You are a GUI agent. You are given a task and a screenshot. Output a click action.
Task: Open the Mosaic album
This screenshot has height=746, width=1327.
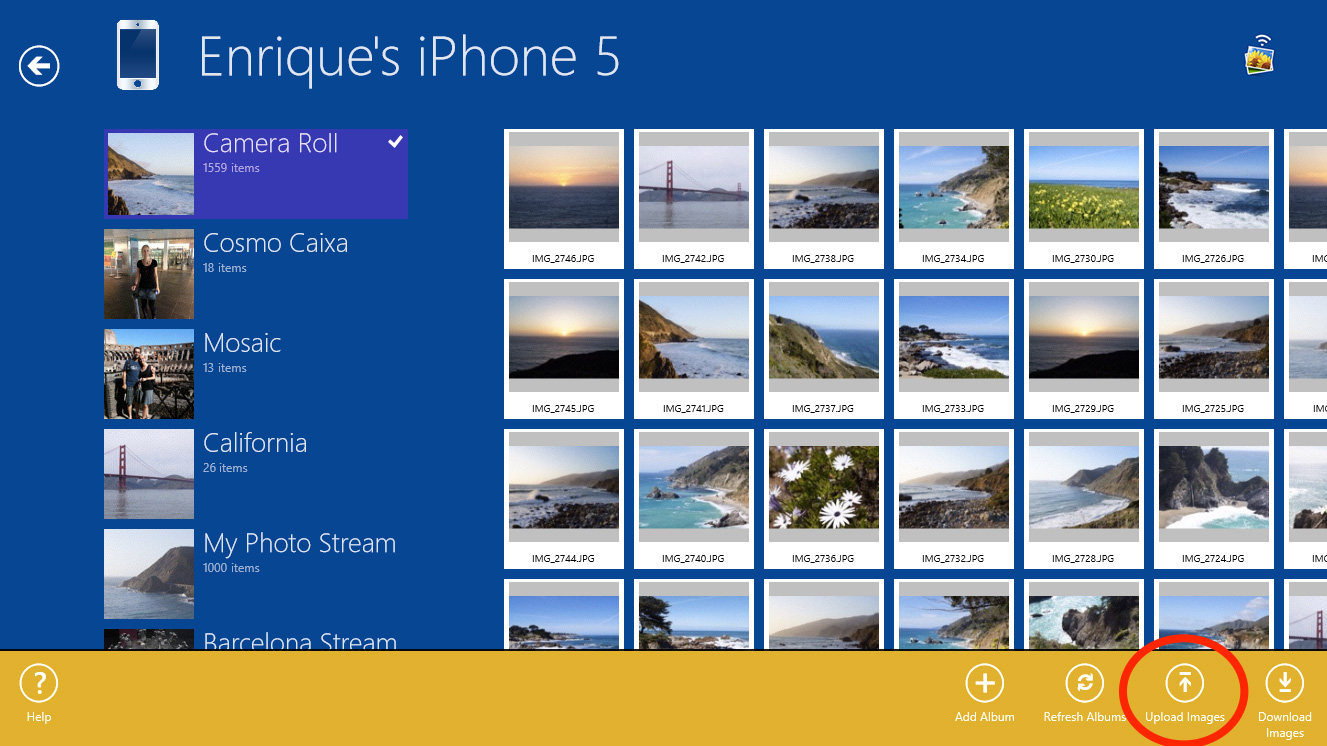coord(256,374)
